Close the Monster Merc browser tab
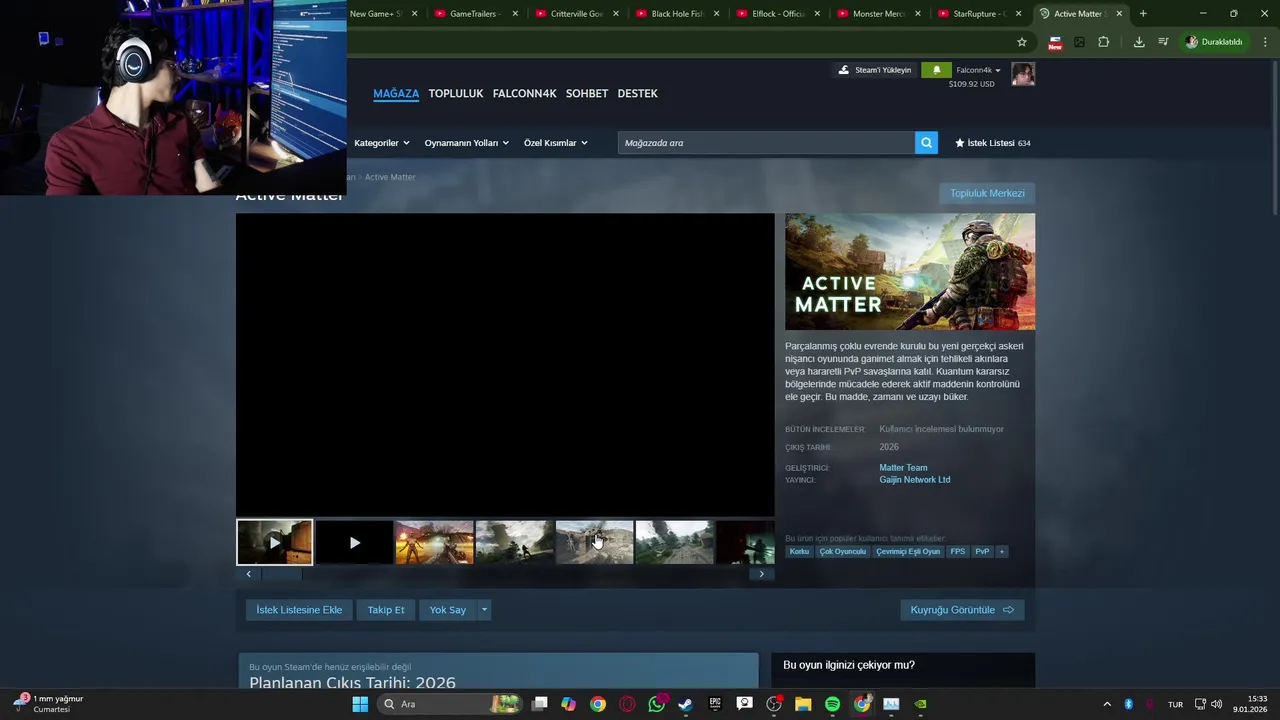Viewport: 1280px width, 720px height. coord(918,14)
